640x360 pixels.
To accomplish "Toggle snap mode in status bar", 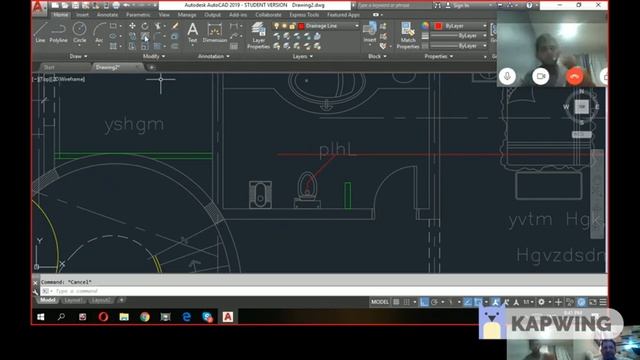I will 407,302.
